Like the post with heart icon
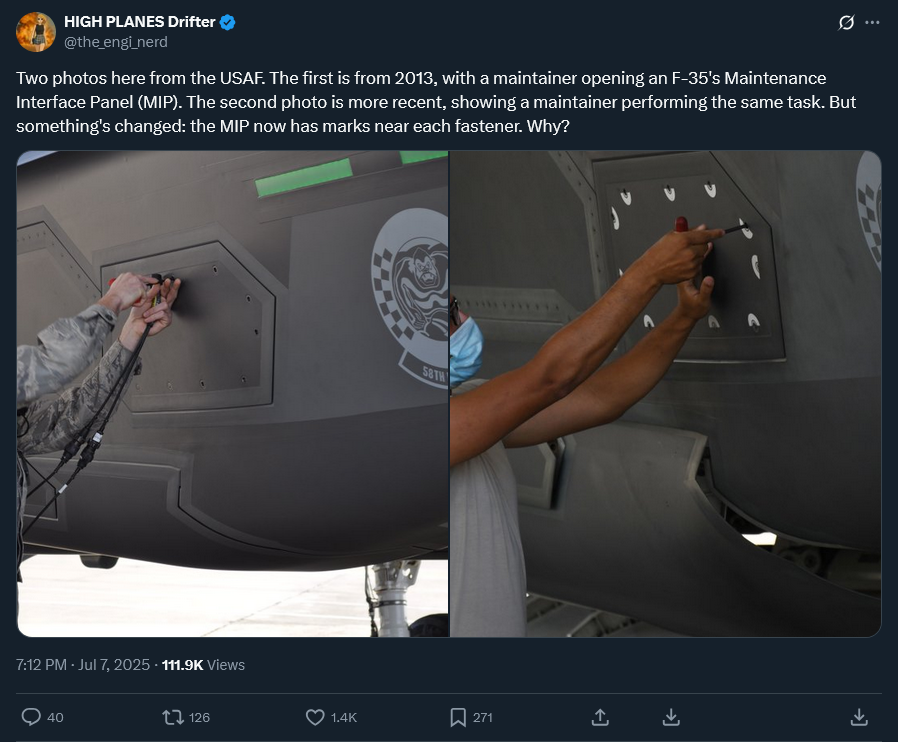 click(315, 717)
